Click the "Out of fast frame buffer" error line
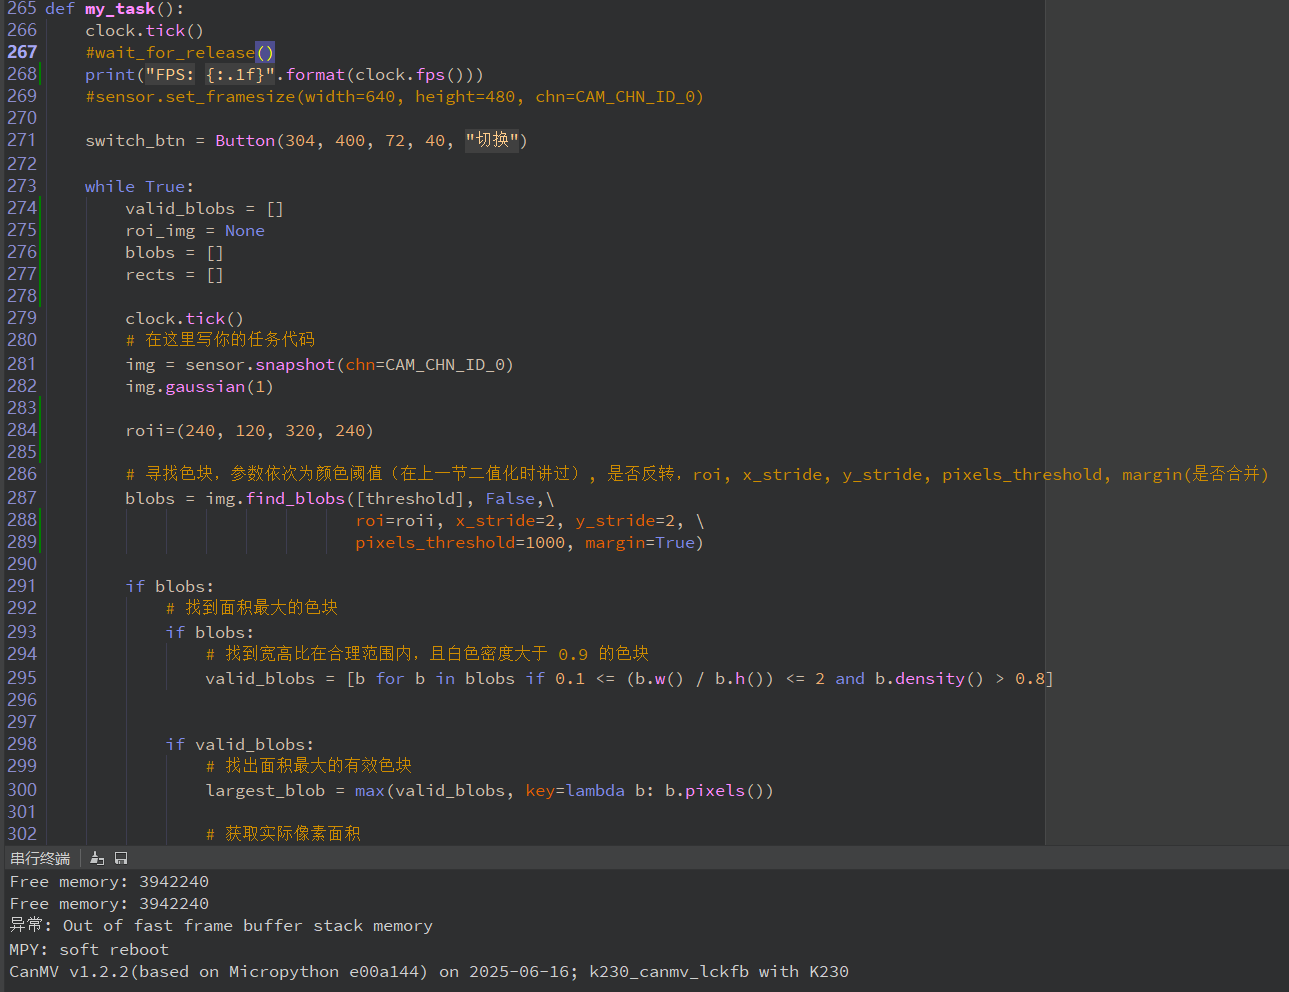Screen dimensions: 1289x992 pyautogui.click(x=247, y=926)
